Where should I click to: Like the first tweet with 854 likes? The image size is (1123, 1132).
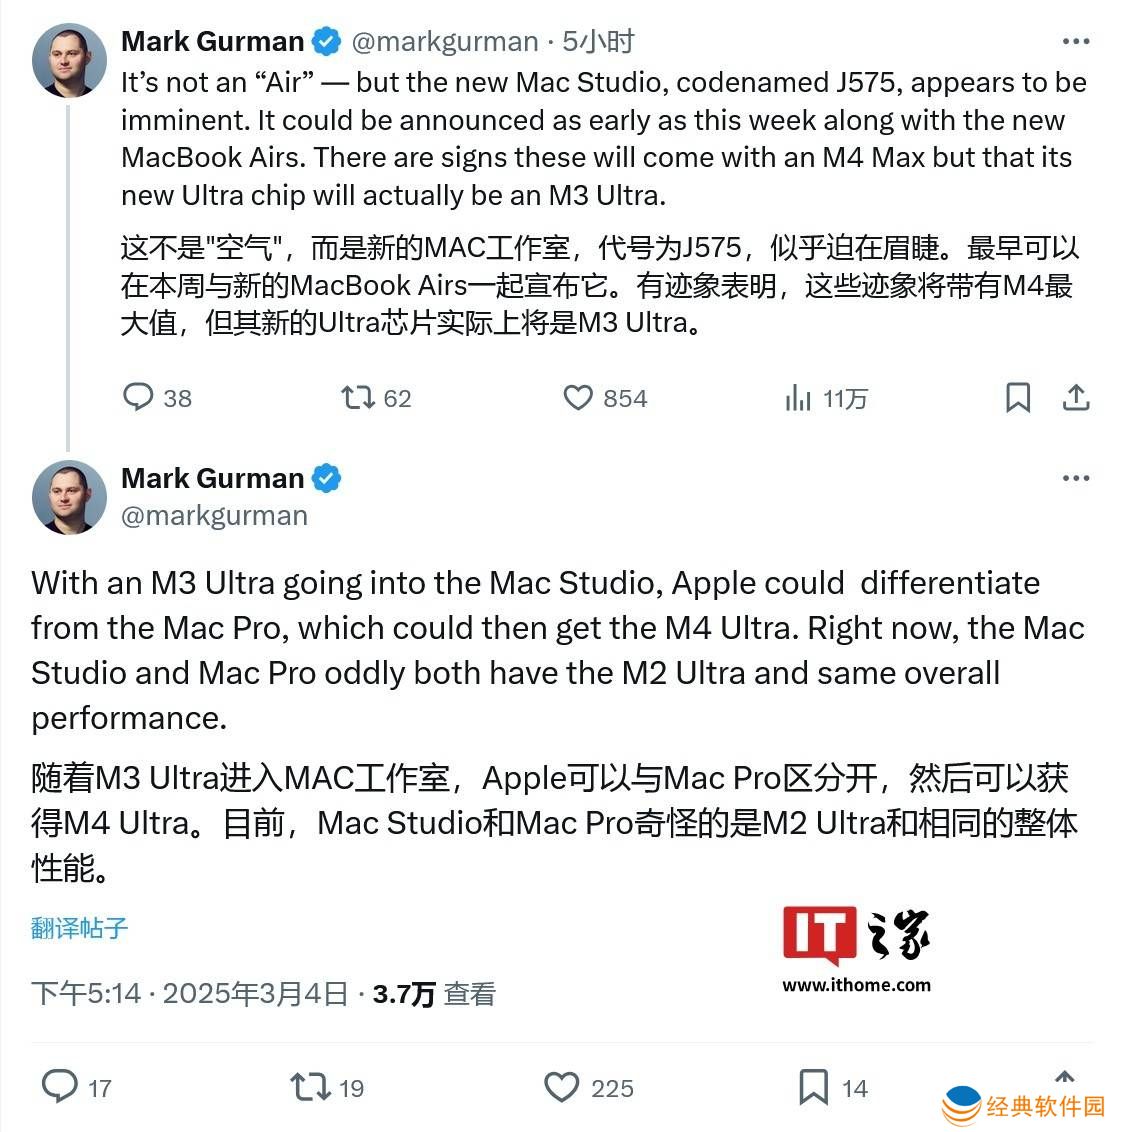605,398
